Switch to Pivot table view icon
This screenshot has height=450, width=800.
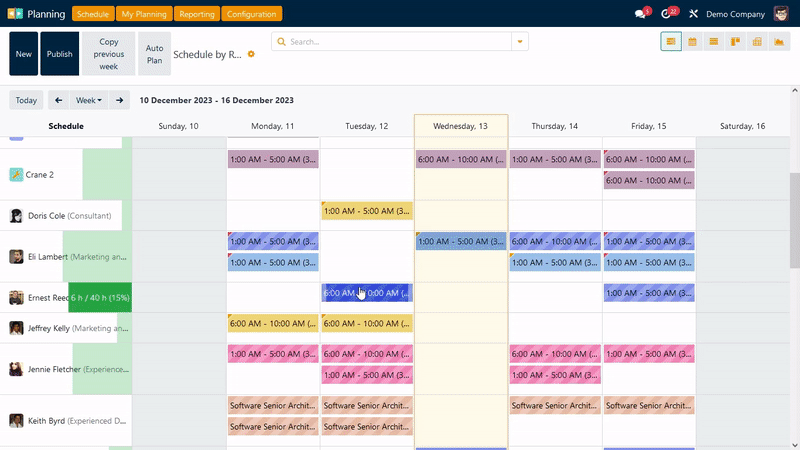tap(756, 41)
